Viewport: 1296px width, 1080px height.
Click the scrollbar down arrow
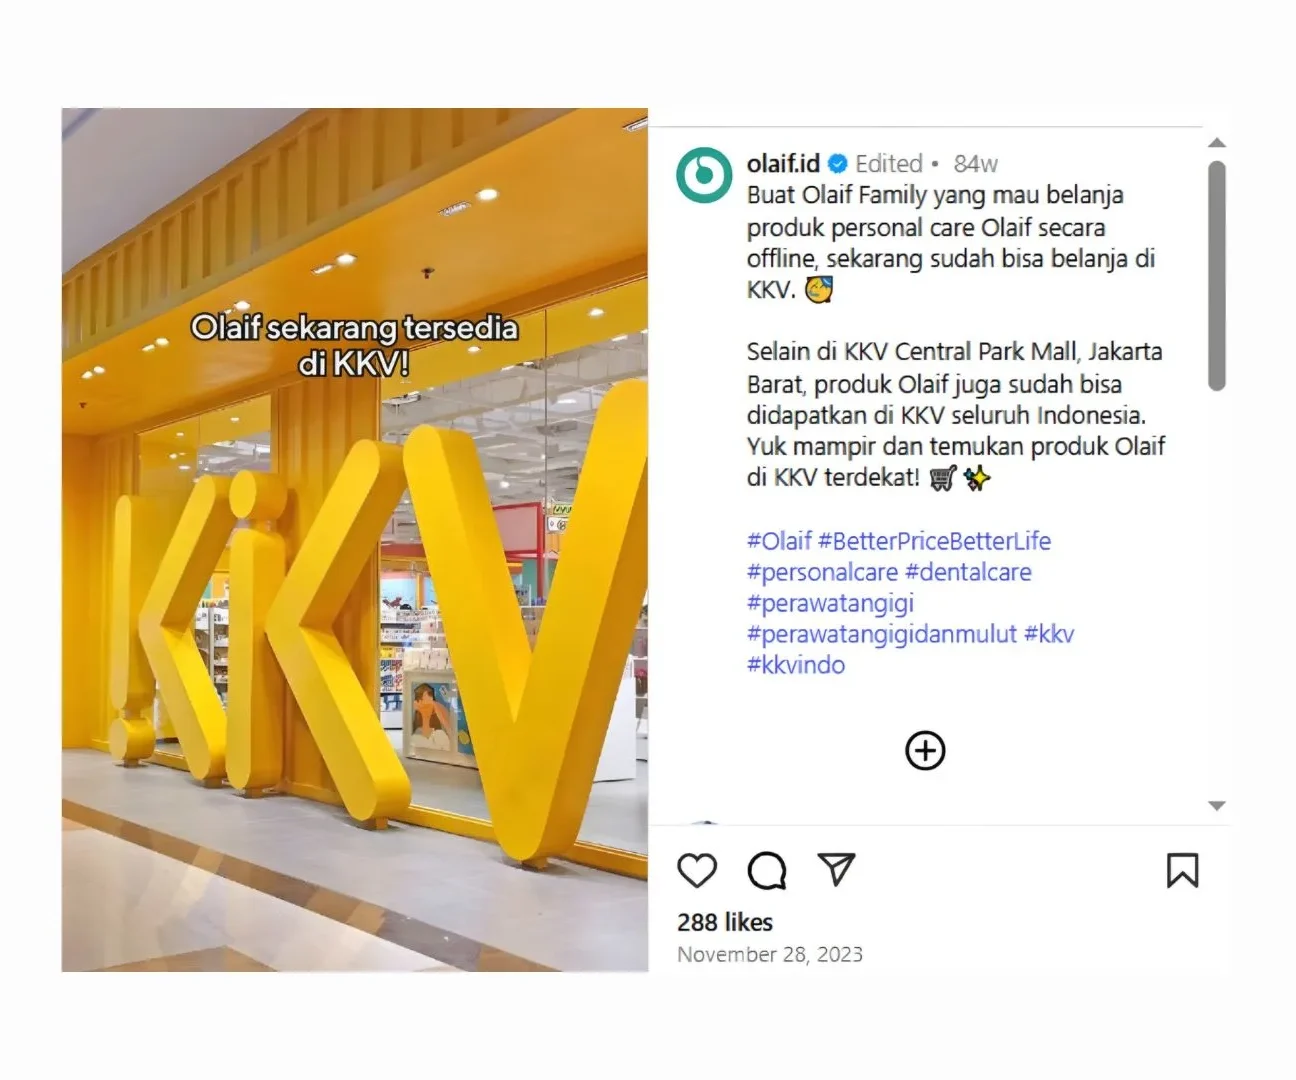click(1216, 805)
